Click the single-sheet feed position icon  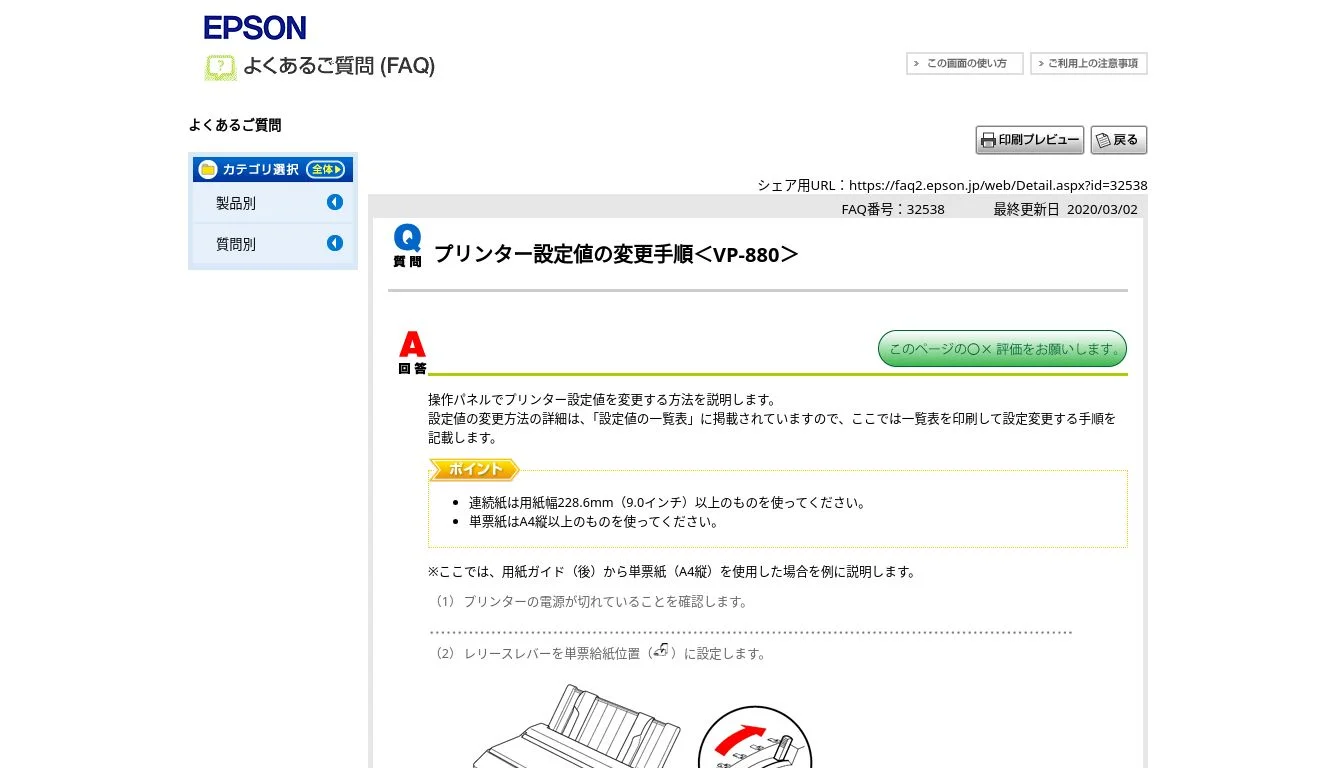[x=661, y=651]
